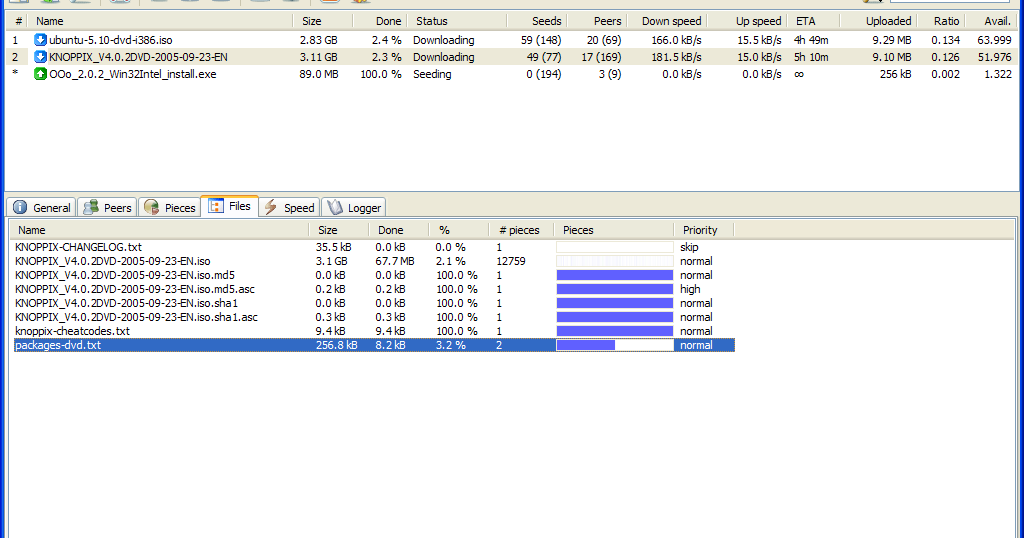This screenshot has width=1024, height=538.
Task: Select the Files tab
Action: 229,206
